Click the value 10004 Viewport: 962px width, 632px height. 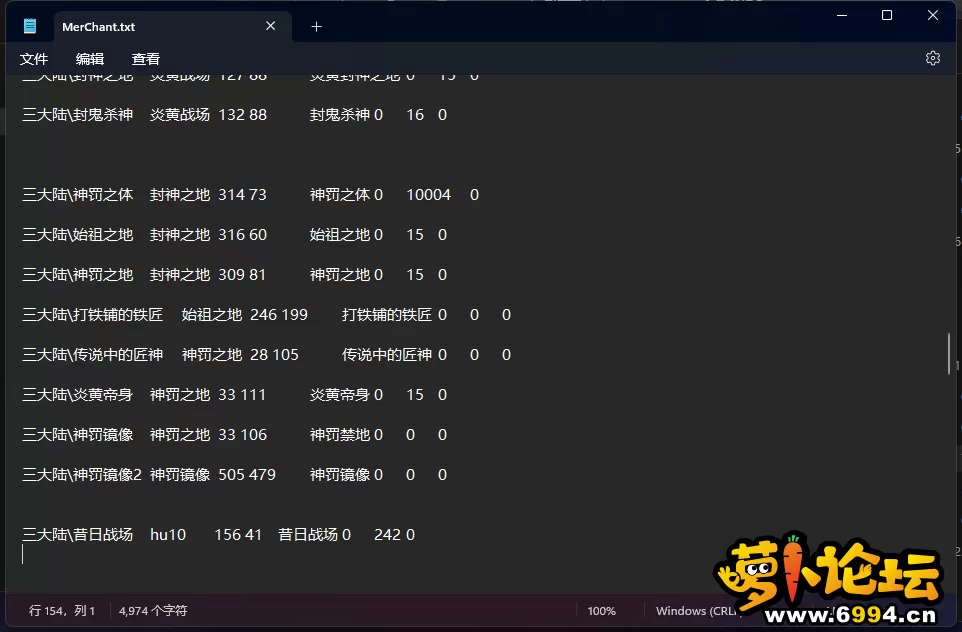coord(429,195)
